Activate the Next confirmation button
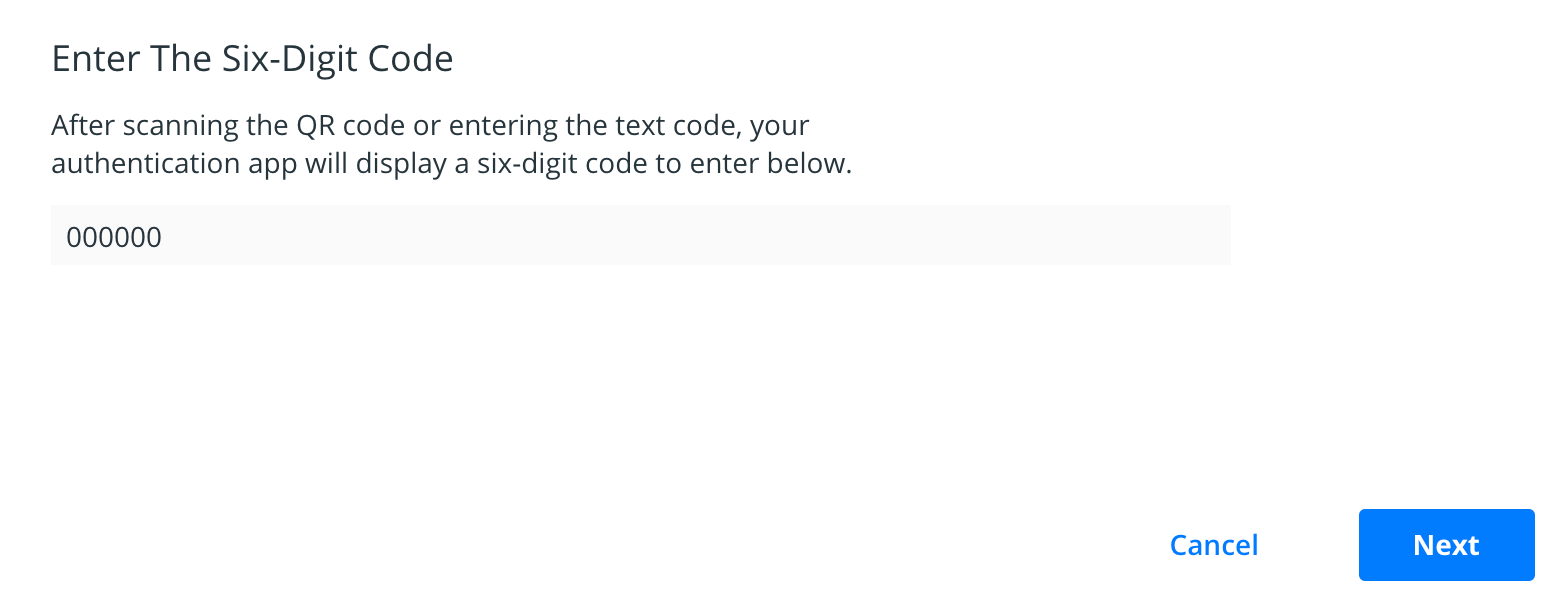 (1445, 545)
